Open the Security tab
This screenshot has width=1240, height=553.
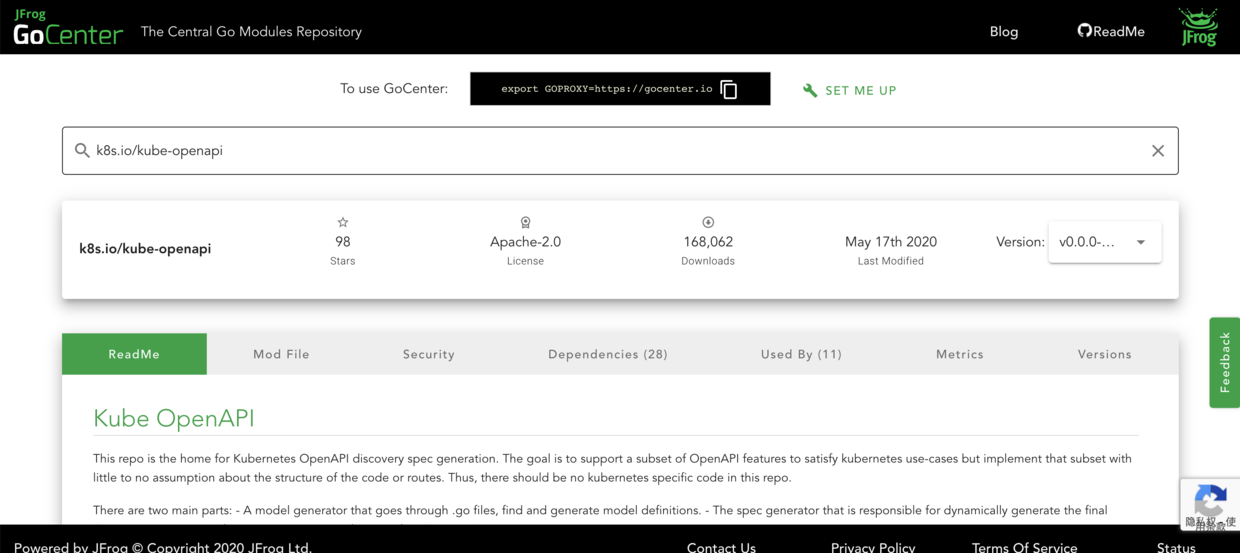[429, 354]
